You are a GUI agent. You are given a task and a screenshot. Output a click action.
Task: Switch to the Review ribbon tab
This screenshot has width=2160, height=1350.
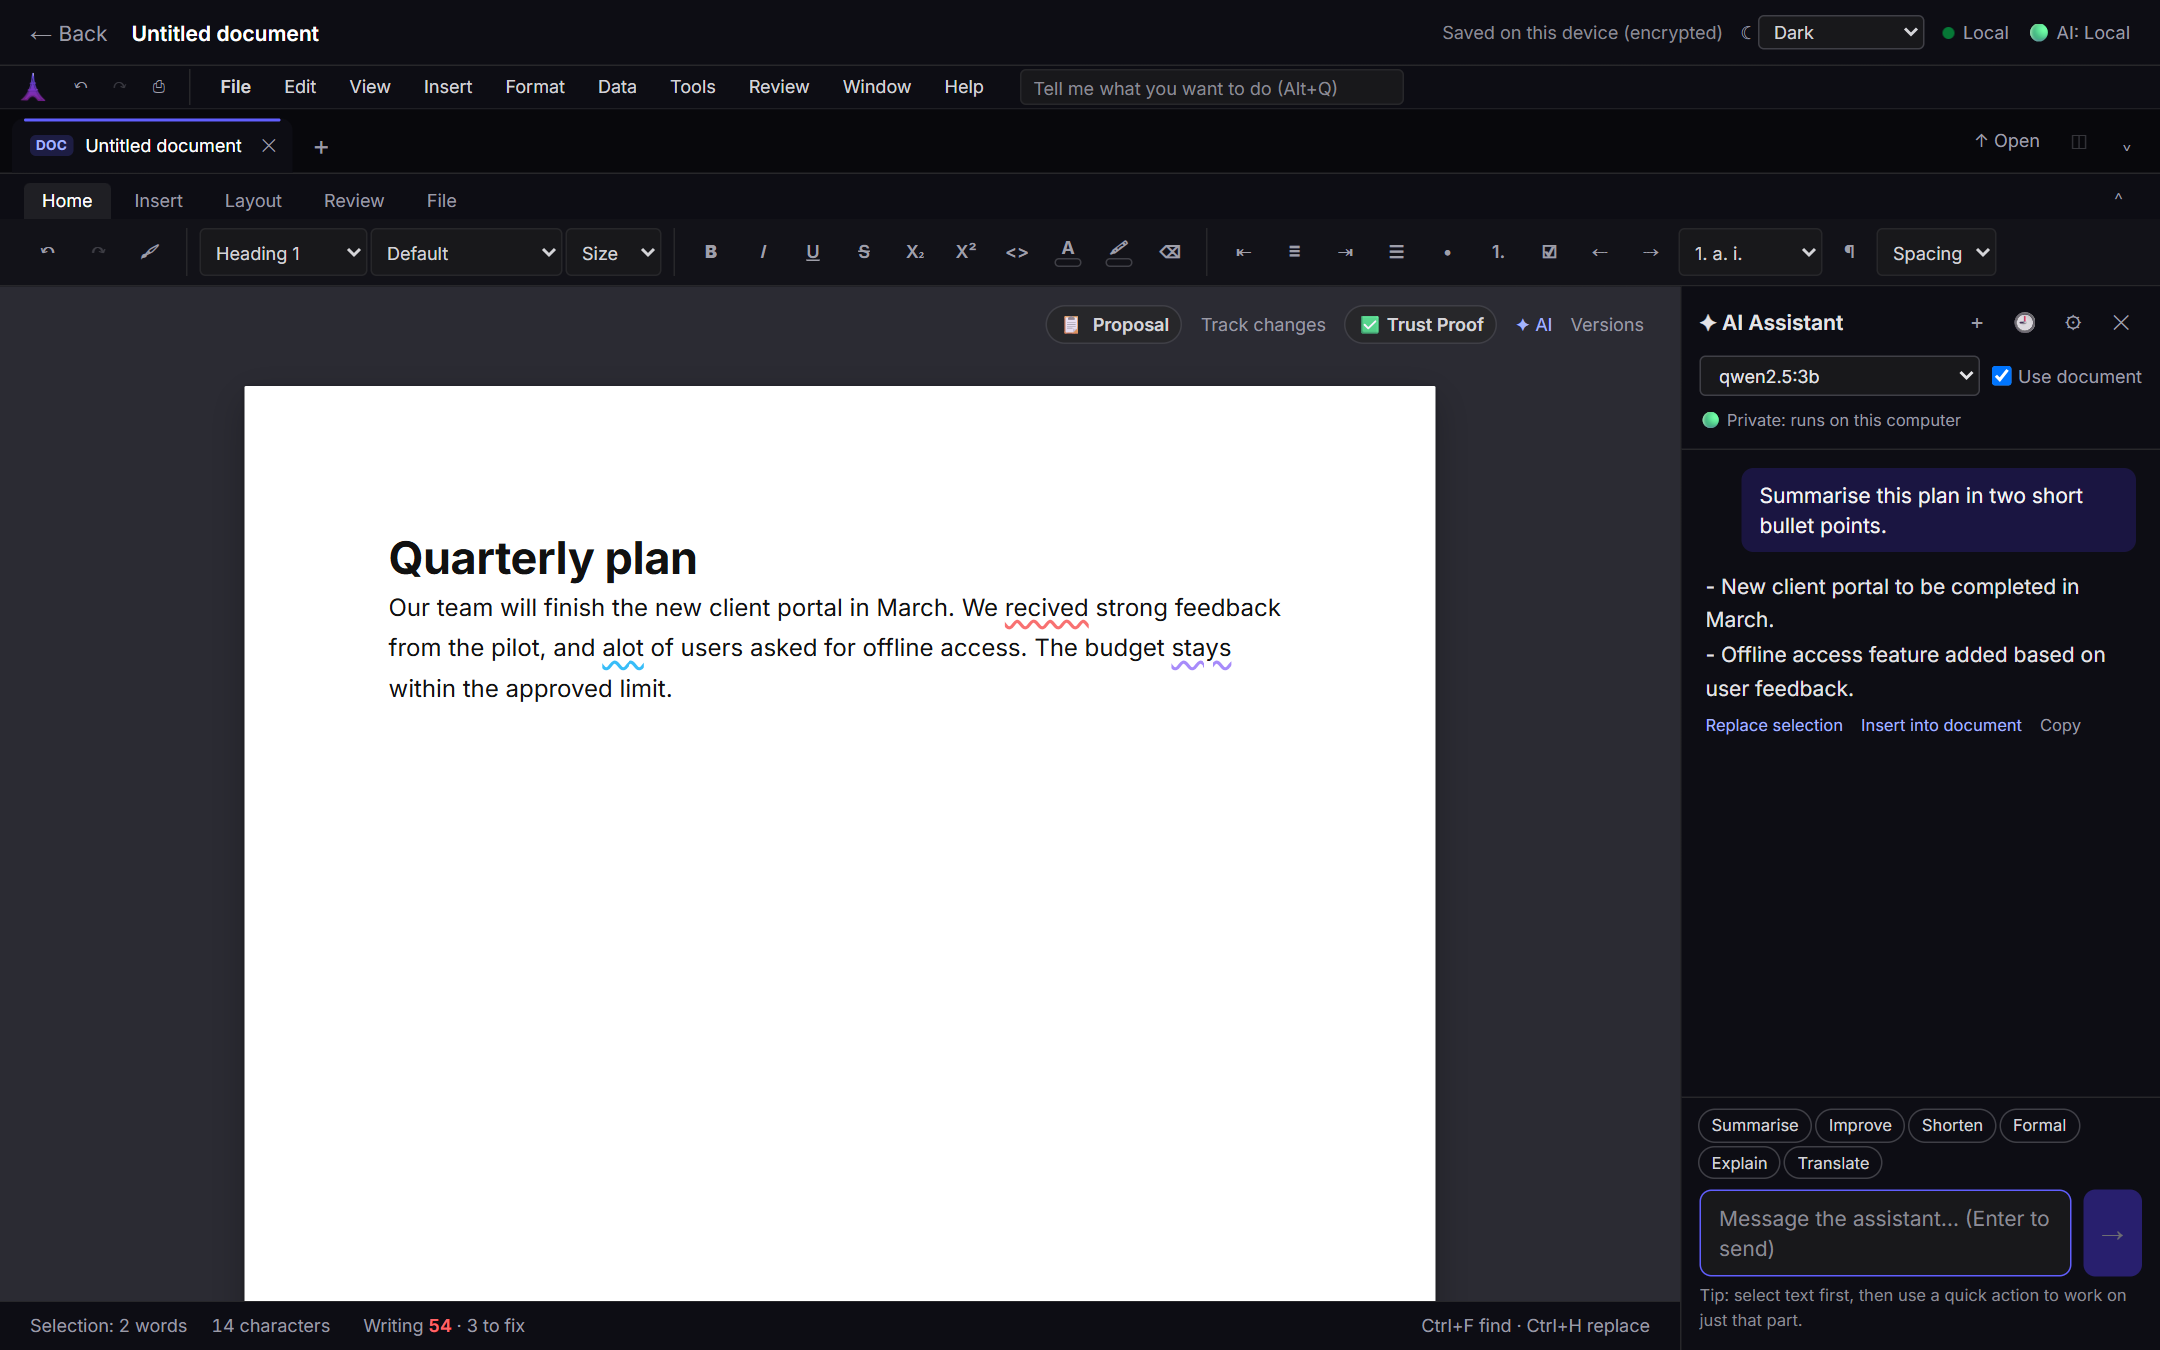[x=353, y=201]
